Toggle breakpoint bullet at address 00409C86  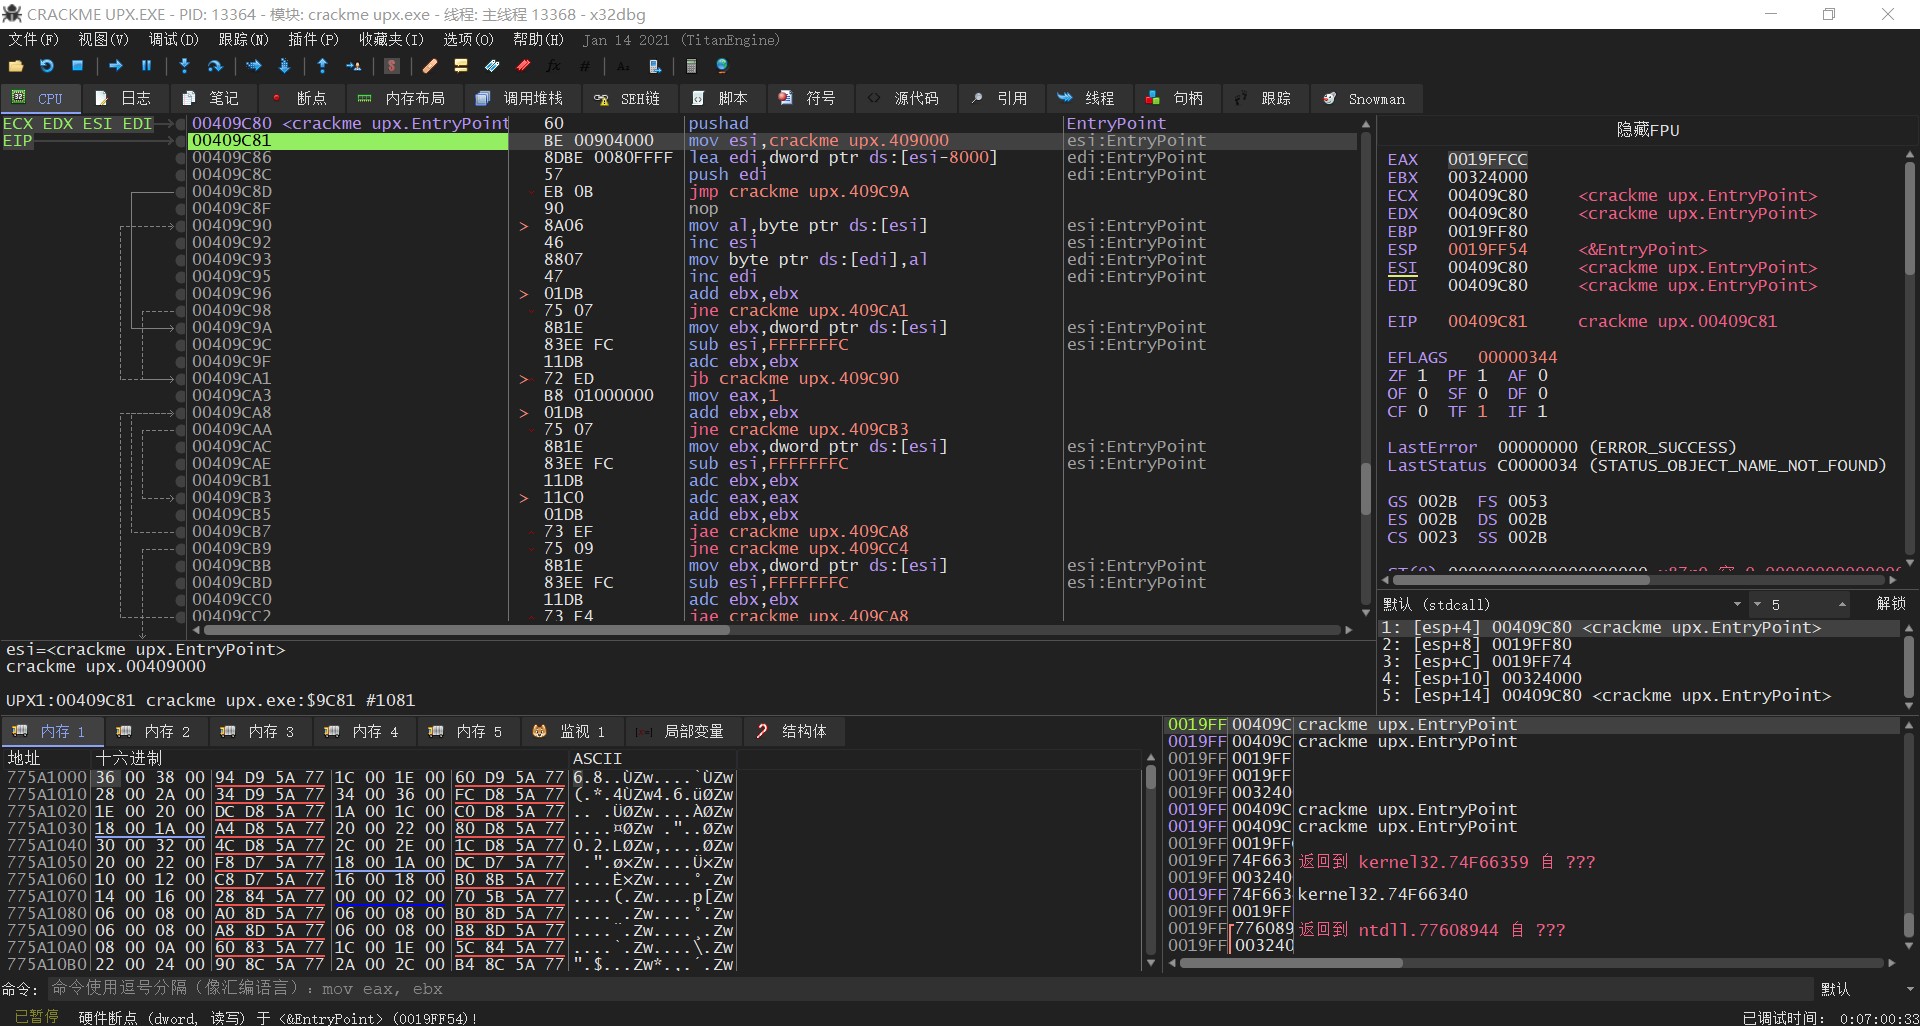click(x=181, y=158)
